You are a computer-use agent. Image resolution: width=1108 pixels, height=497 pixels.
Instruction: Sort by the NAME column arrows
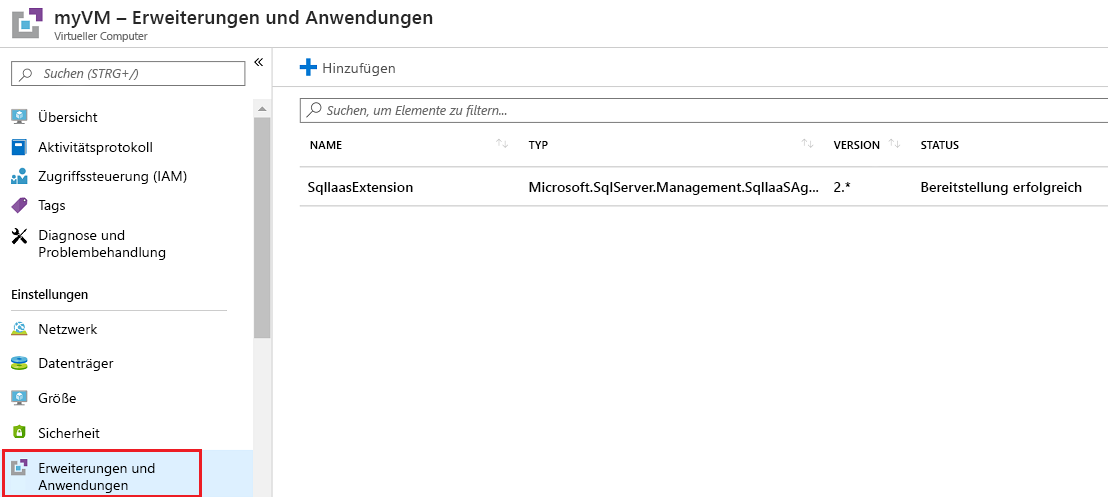[x=502, y=144]
